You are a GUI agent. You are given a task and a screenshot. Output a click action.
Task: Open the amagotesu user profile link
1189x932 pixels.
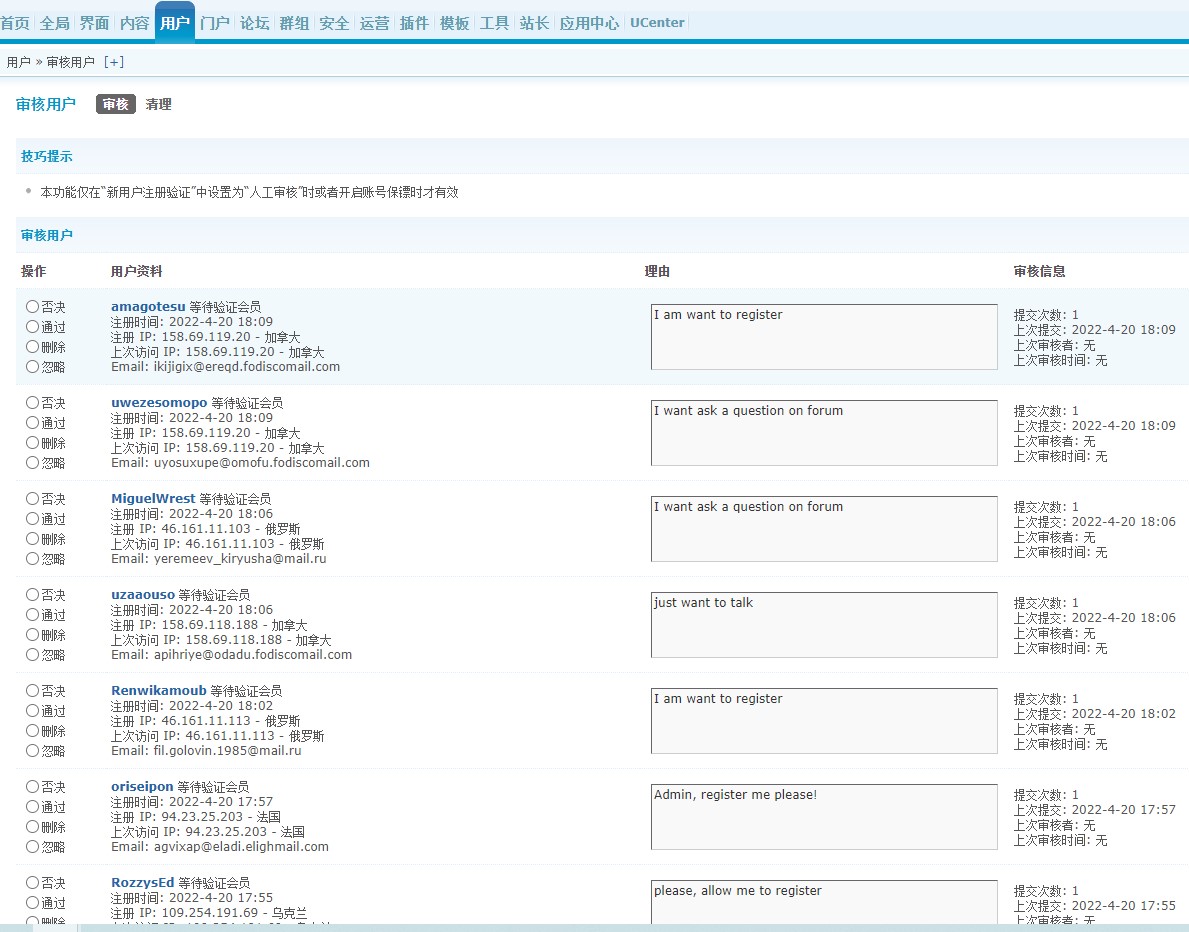(x=148, y=307)
